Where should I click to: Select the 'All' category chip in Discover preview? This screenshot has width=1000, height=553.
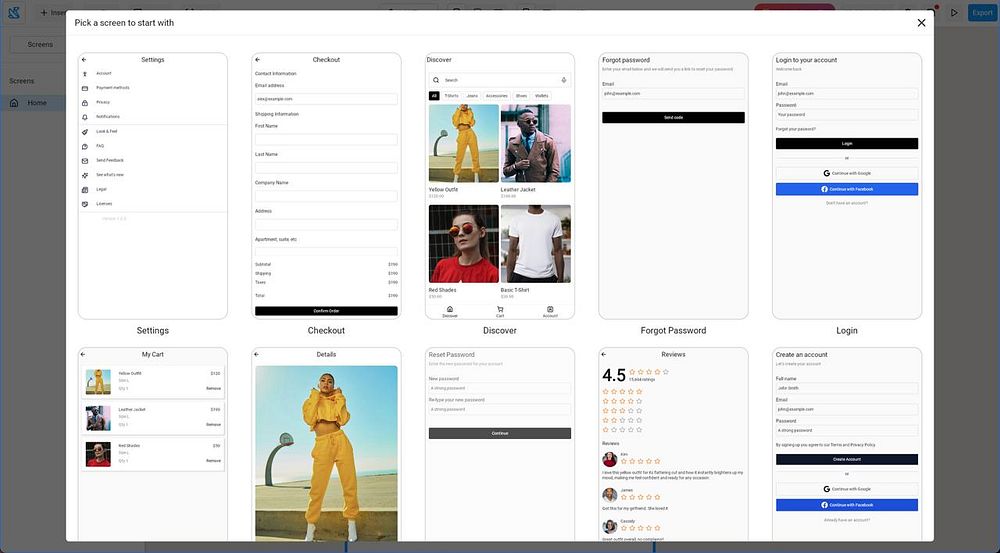(x=434, y=96)
